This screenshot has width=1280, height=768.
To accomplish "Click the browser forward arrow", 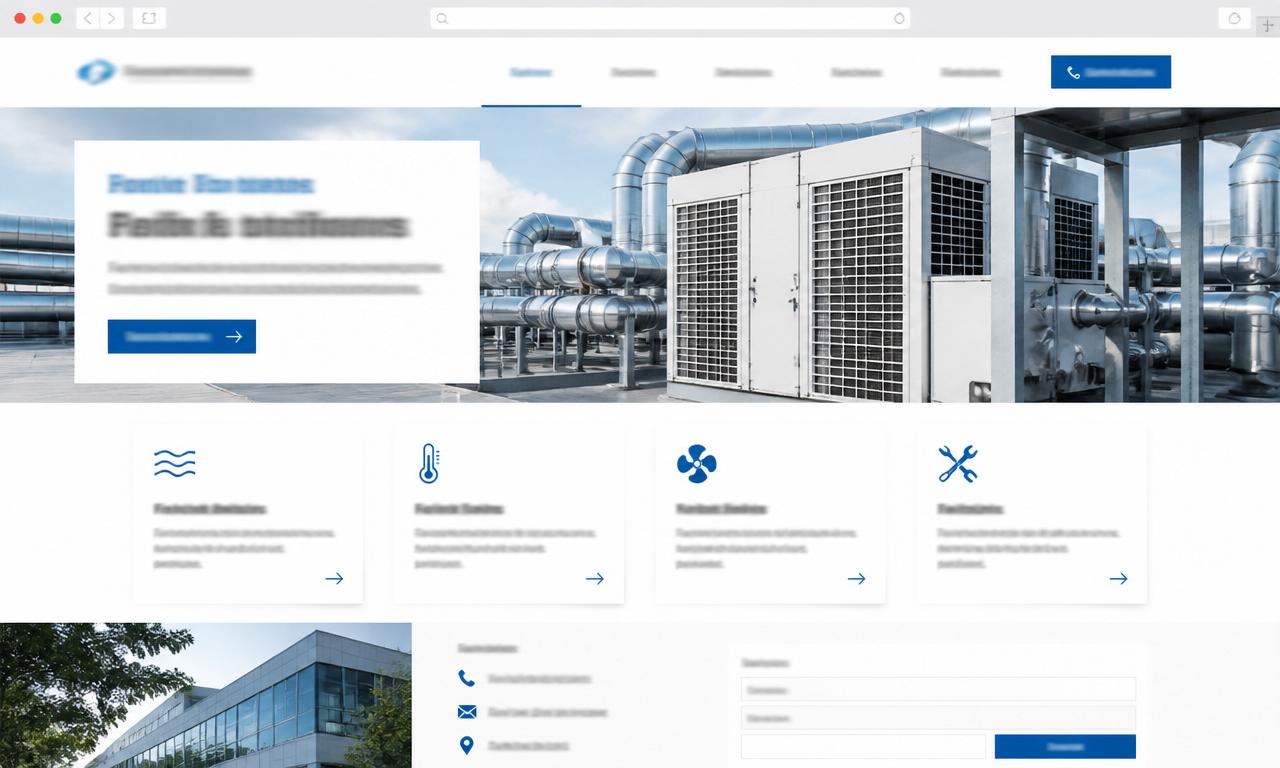I will click(x=112, y=18).
